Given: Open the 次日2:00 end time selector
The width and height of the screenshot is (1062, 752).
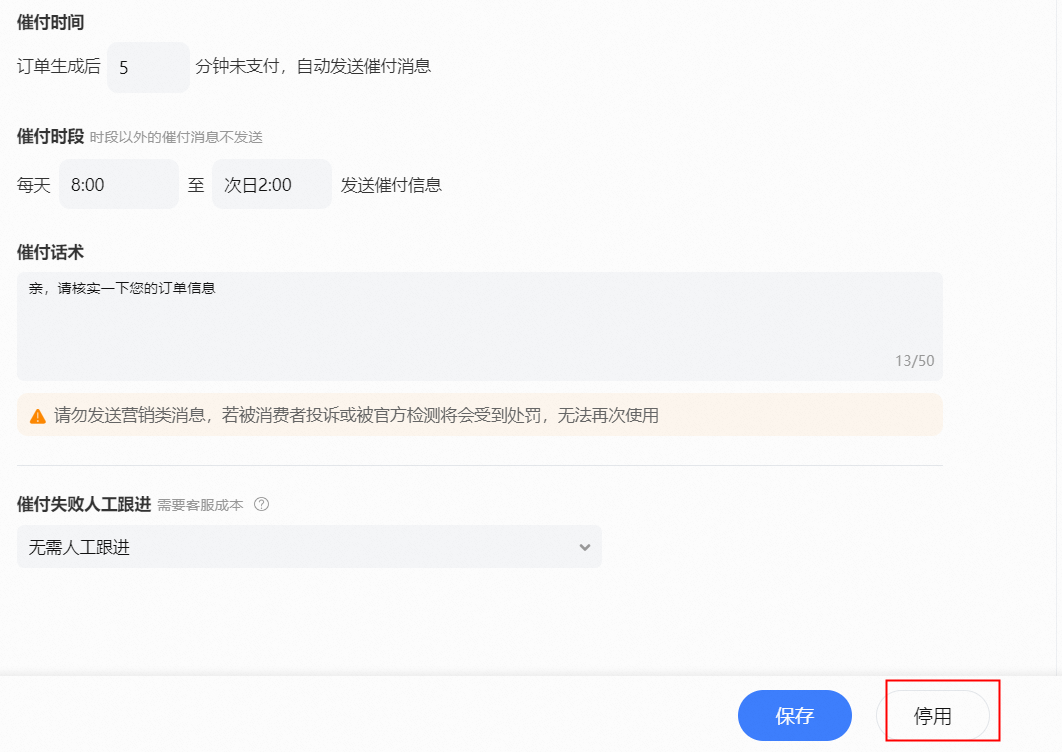Looking at the screenshot, I should [x=272, y=184].
